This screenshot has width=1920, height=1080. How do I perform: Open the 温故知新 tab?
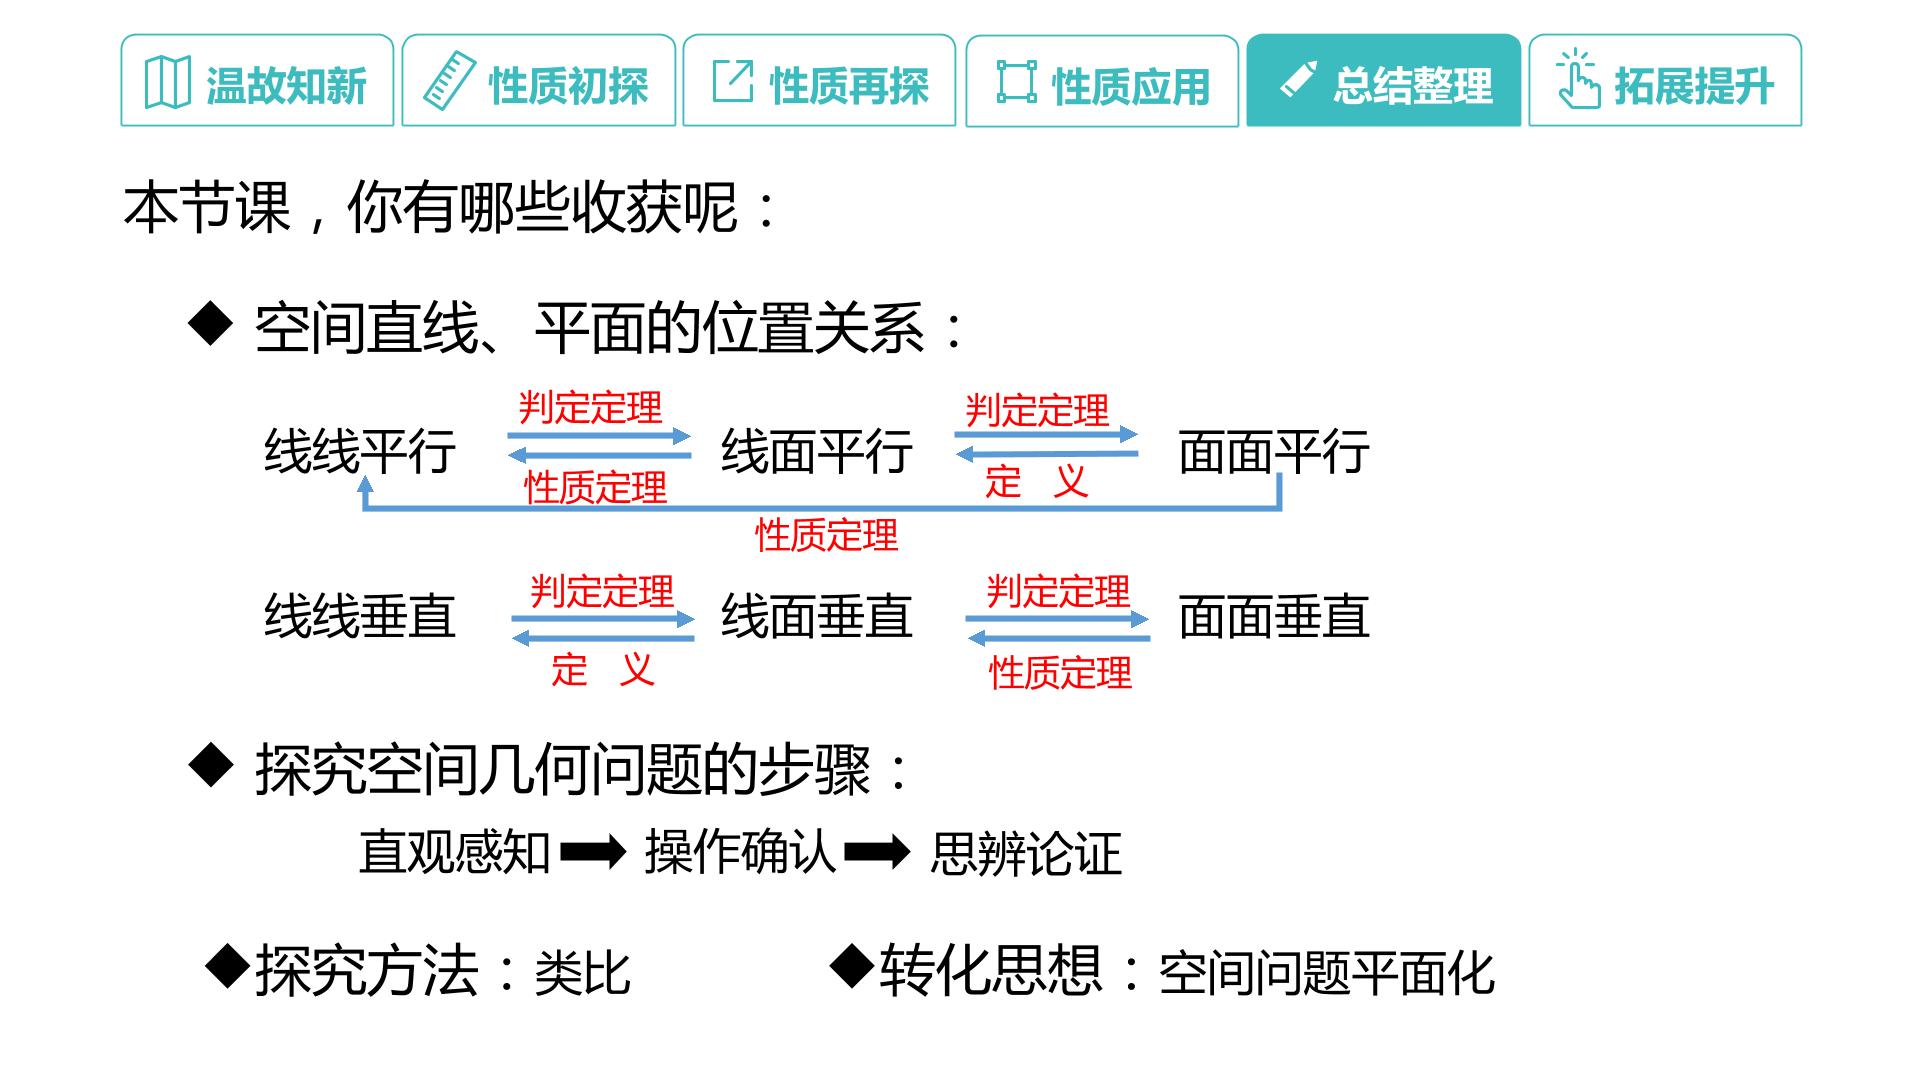click(257, 80)
